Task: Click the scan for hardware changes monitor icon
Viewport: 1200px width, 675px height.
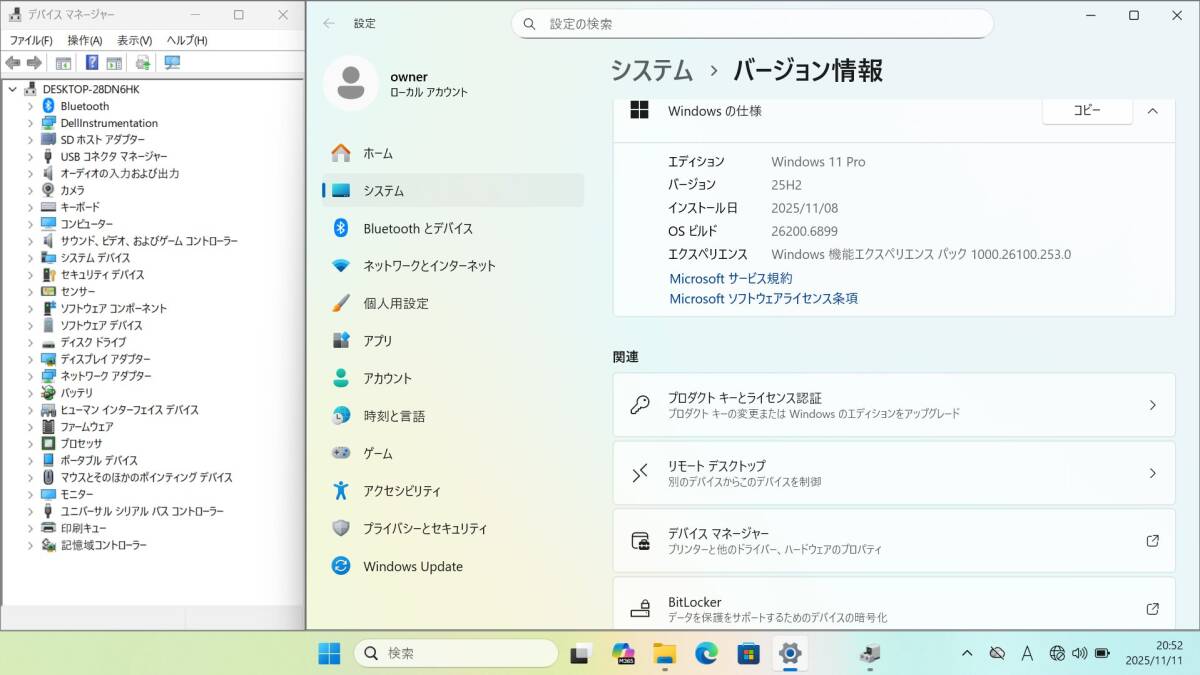Action: (172, 63)
